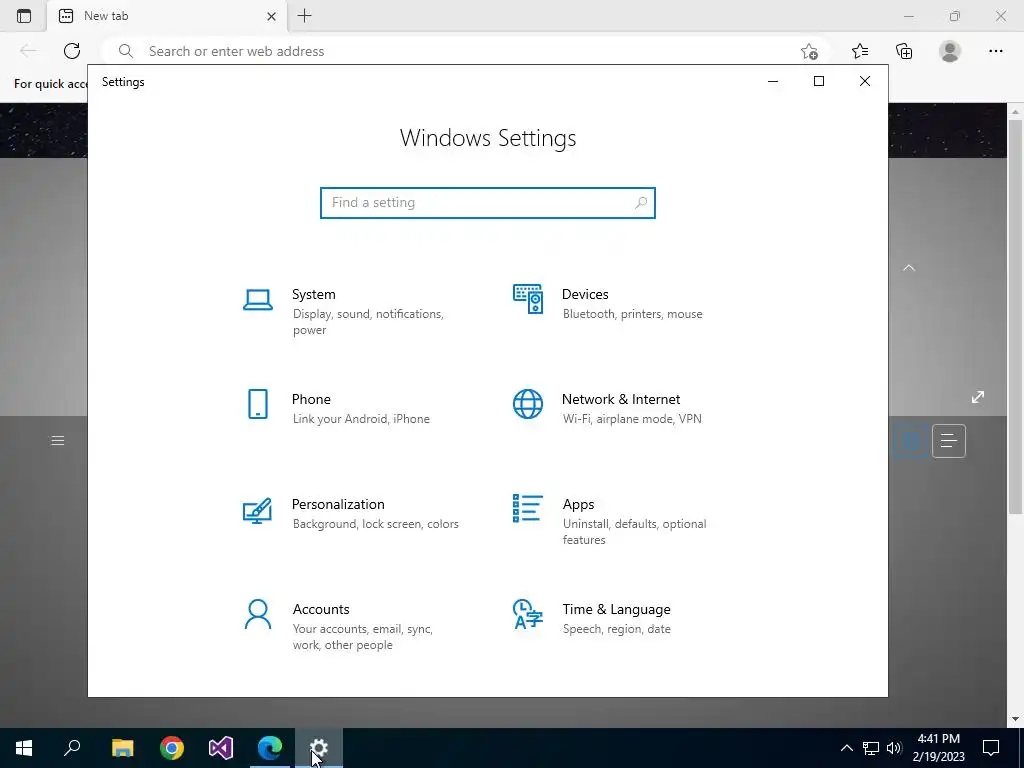
Task: Open notifications action center
Action: point(991,748)
